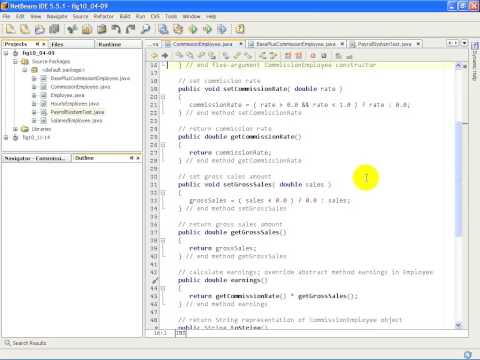Click the Debug Main Project icon
This screenshot has height=360, width=480.
(207, 29)
